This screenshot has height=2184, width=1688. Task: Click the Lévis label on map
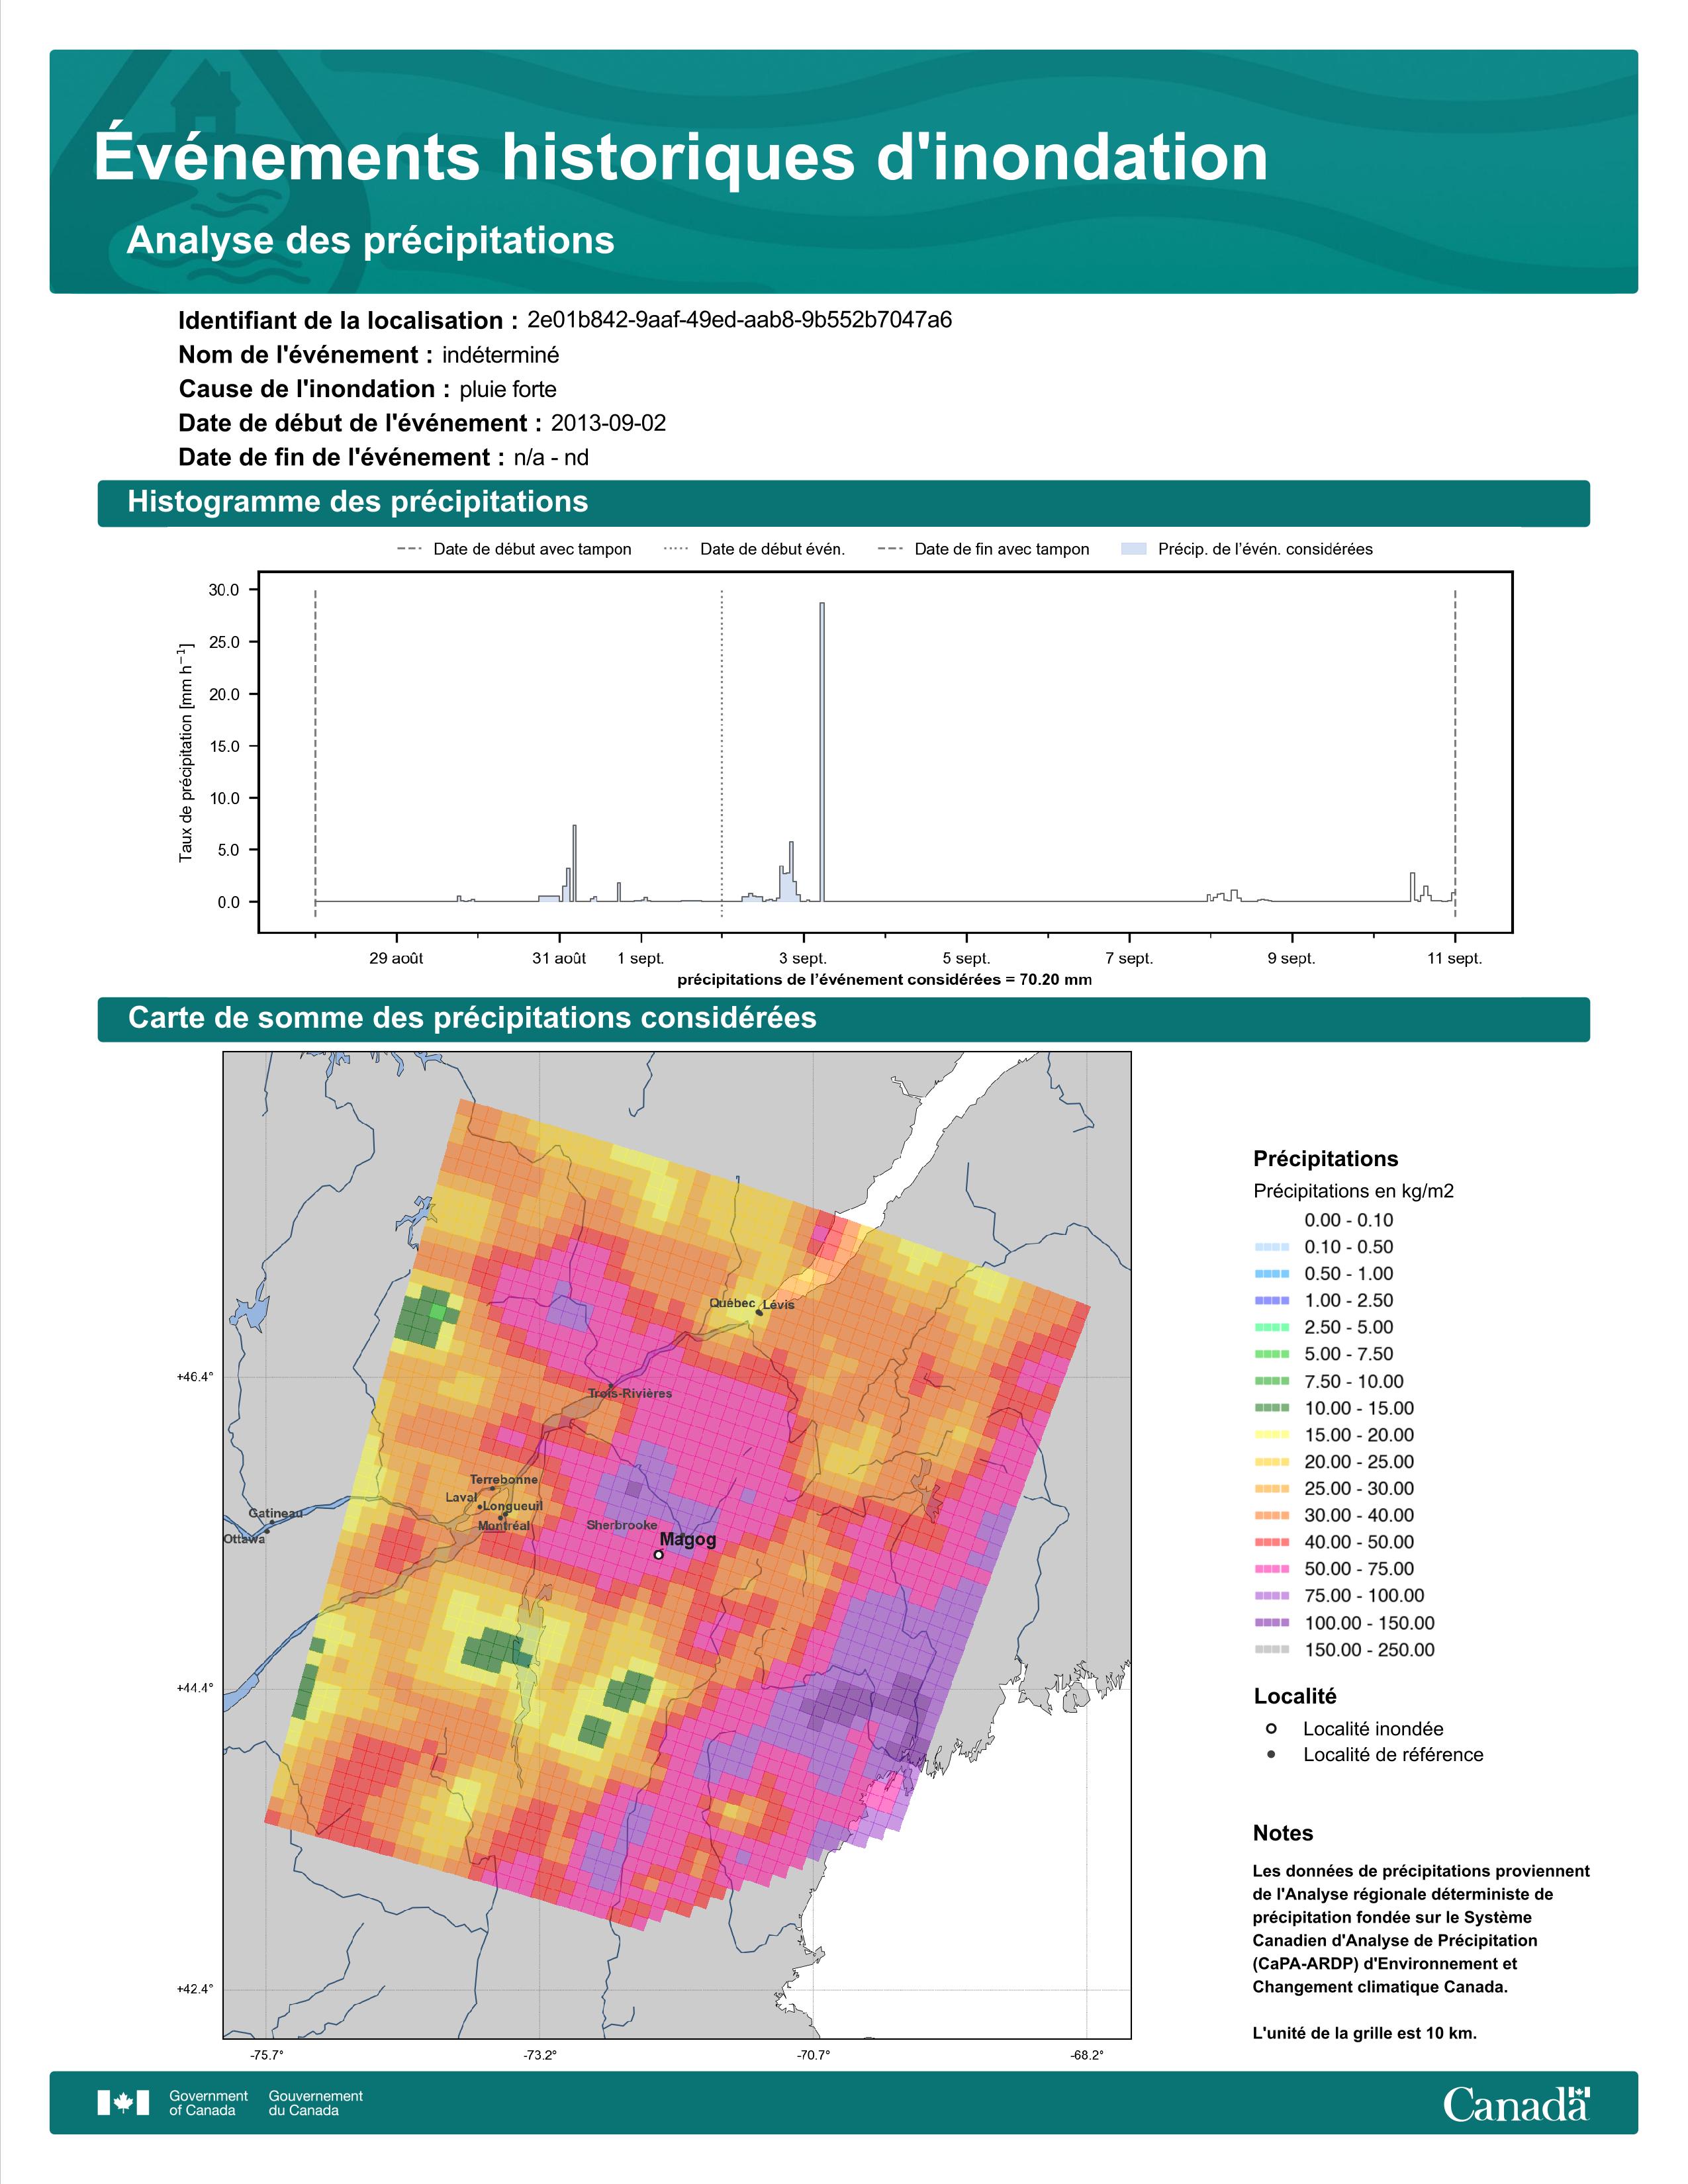(779, 1304)
